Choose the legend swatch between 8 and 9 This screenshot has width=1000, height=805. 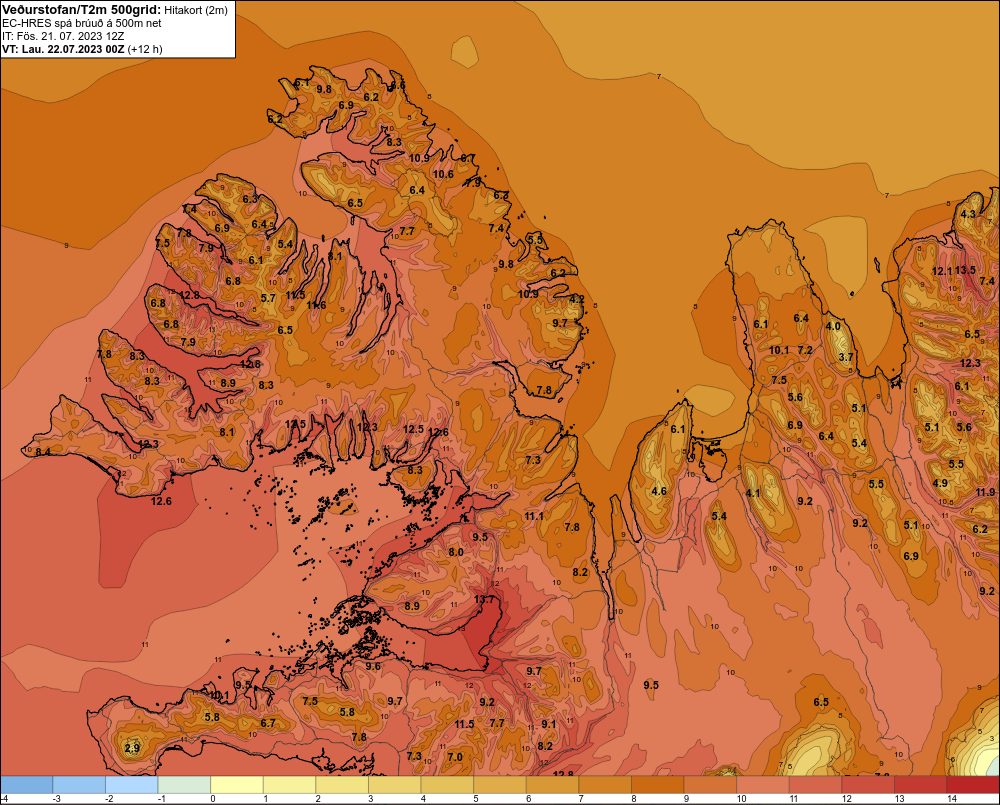(658, 785)
